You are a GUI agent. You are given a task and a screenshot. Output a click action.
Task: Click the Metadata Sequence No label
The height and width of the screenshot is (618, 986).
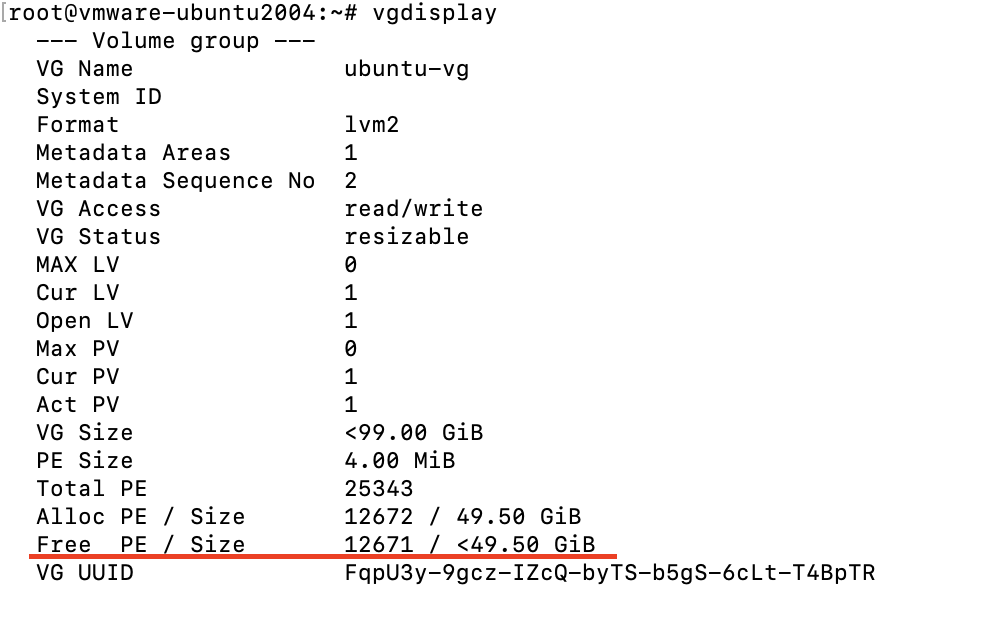pos(175,181)
